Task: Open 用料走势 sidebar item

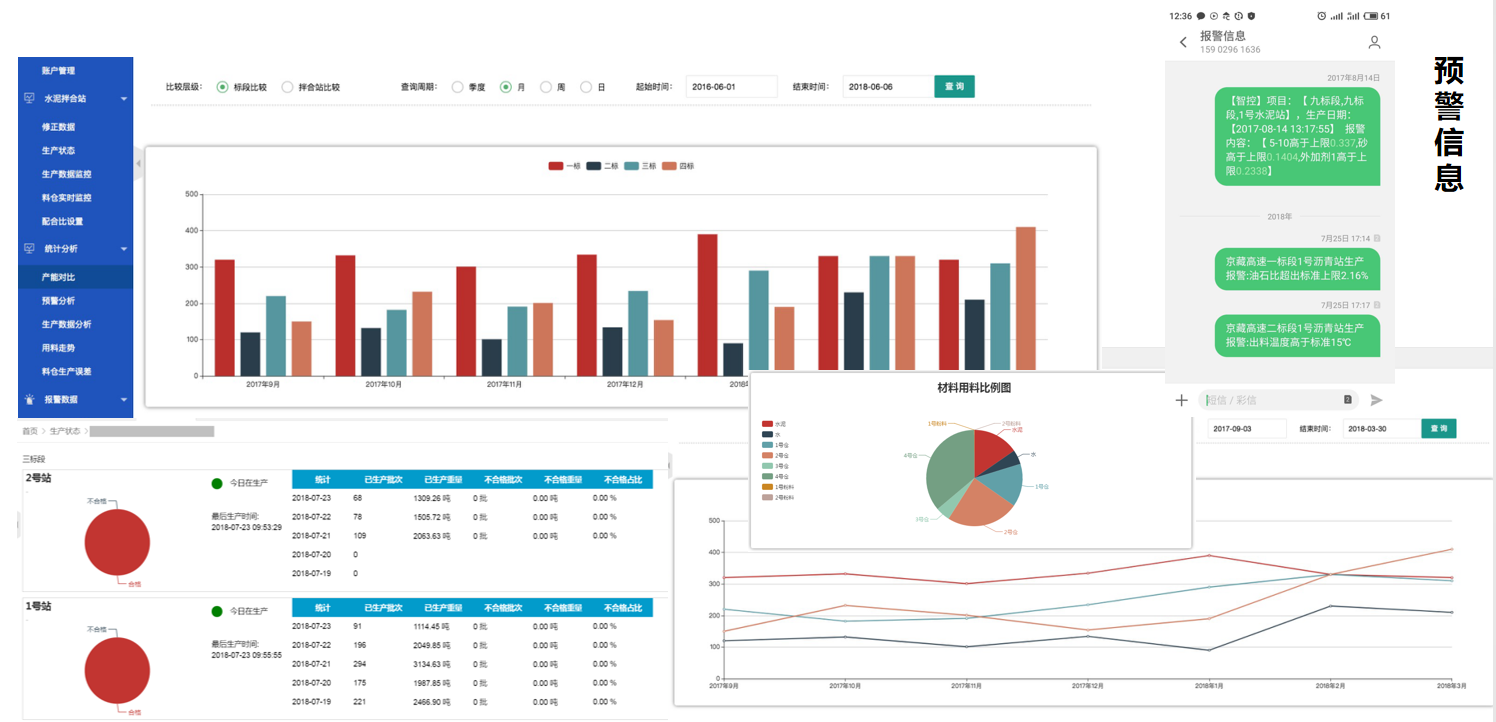Action: pyautogui.click(x=58, y=348)
